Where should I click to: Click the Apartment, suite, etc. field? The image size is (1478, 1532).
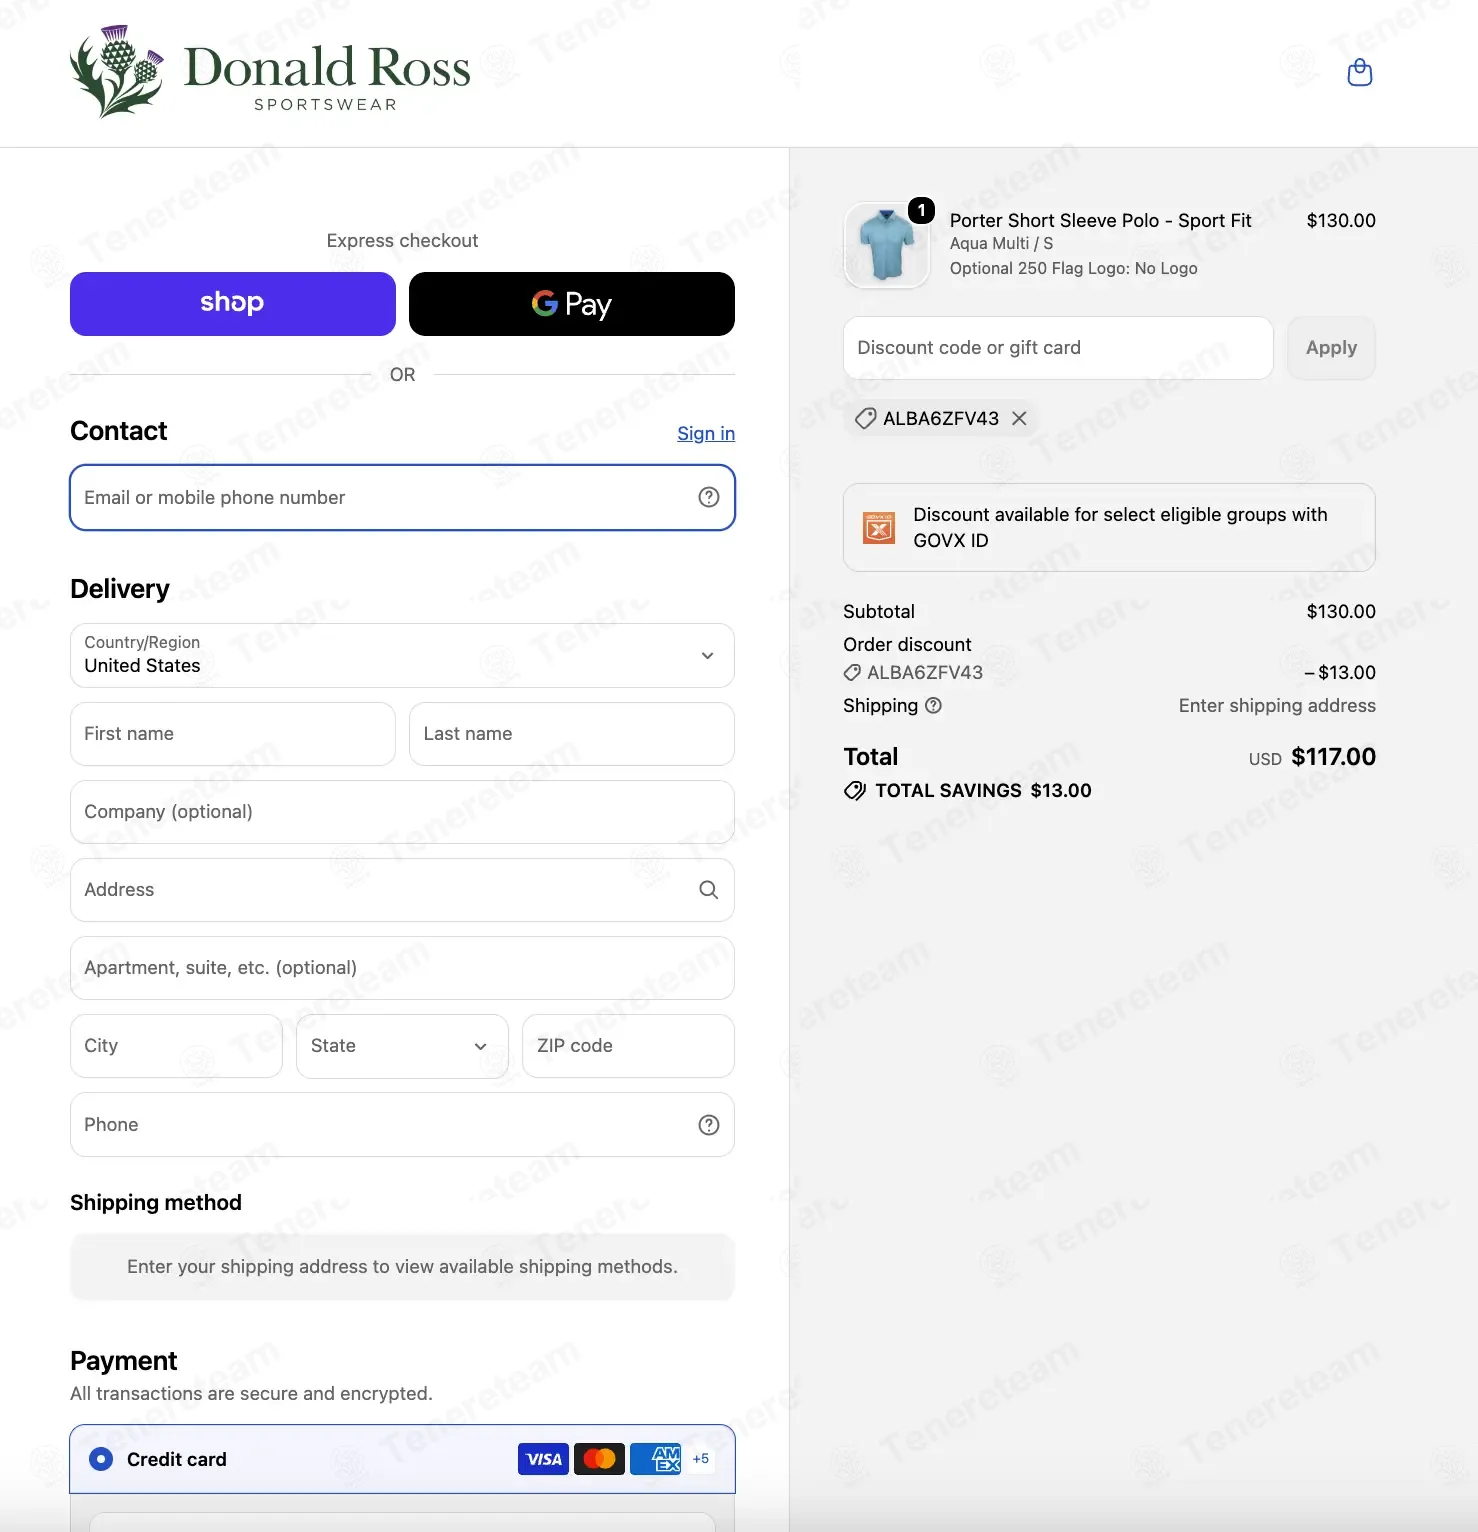point(402,968)
